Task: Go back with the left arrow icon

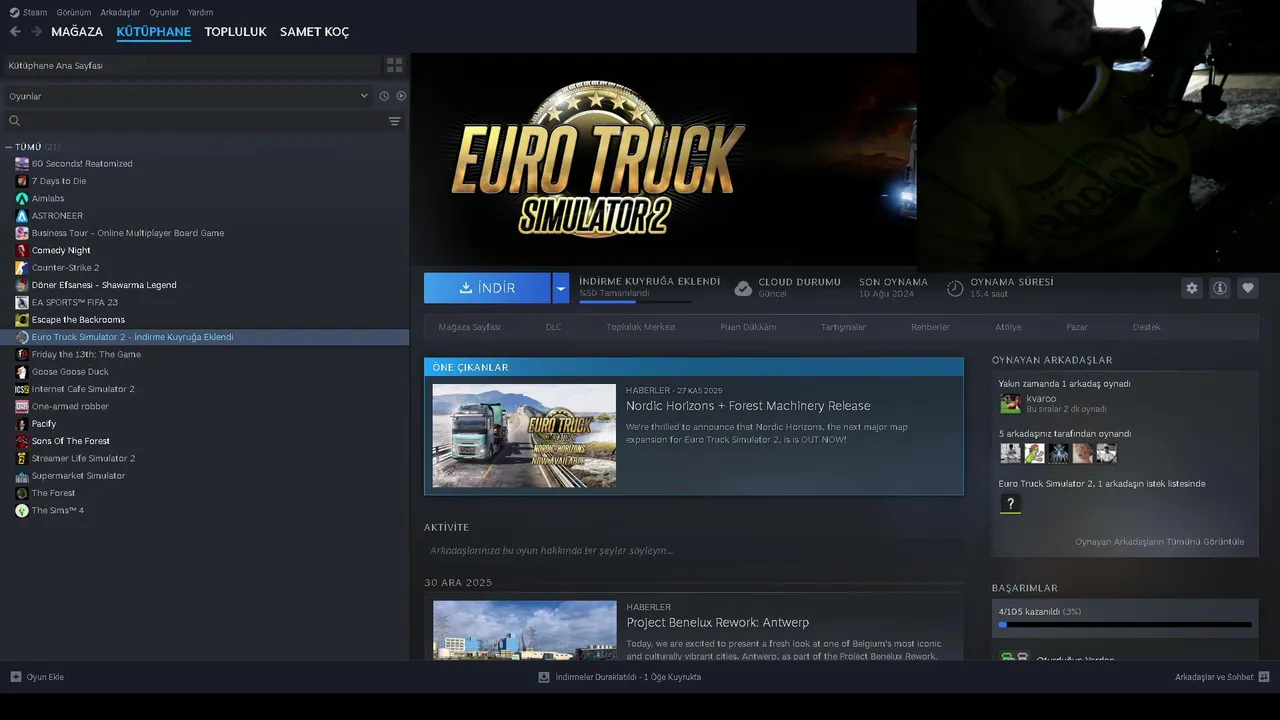Action: (x=15, y=32)
